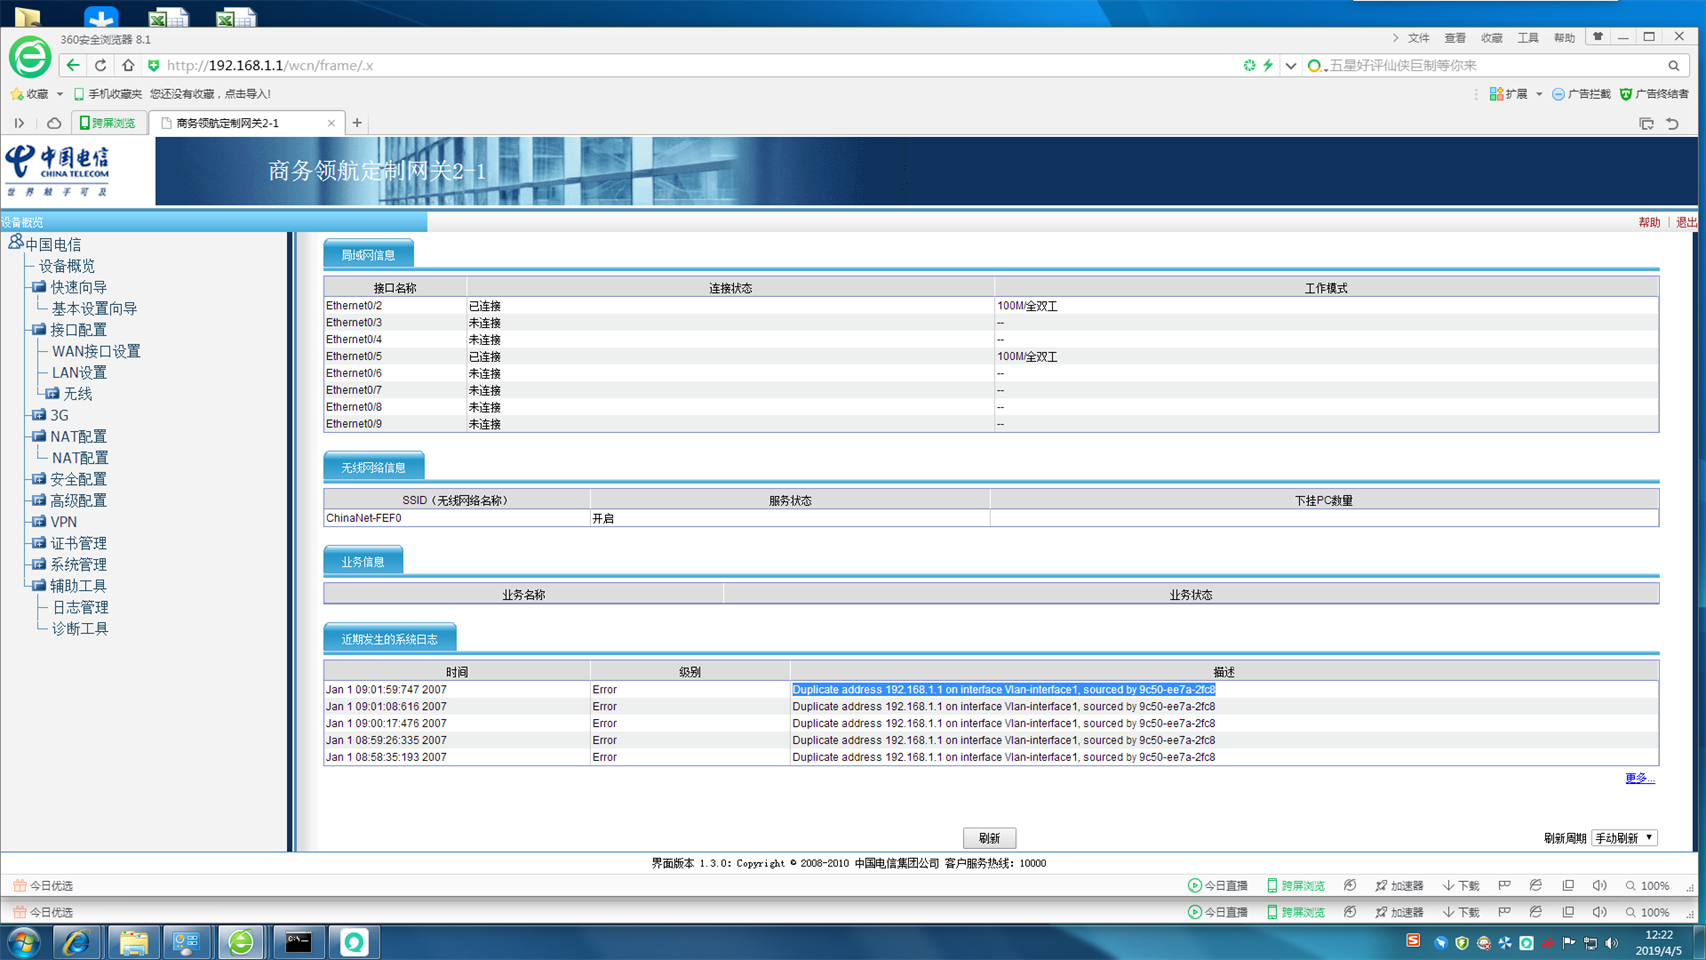
Task: Click the URL address bar field
Action: [700, 65]
